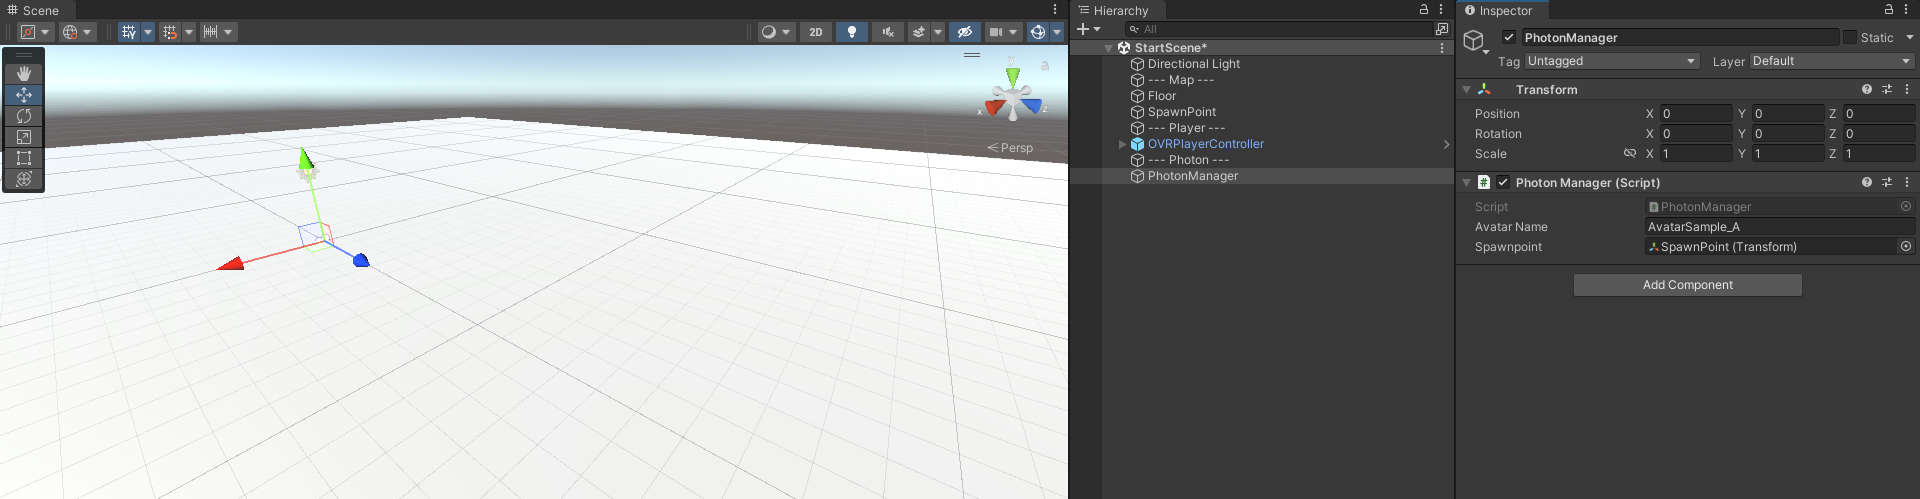This screenshot has height=499, width=1920.
Task: Click the green Y axis on orientation gizmo
Action: pos(1013,77)
